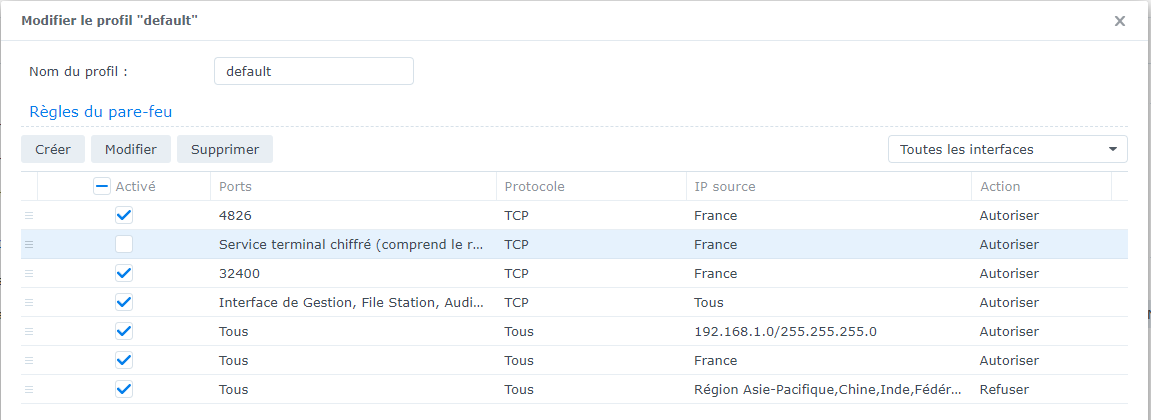1151x420 pixels.
Task: Uncheck the port 32400 rule
Action: click(x=124, y=273)
